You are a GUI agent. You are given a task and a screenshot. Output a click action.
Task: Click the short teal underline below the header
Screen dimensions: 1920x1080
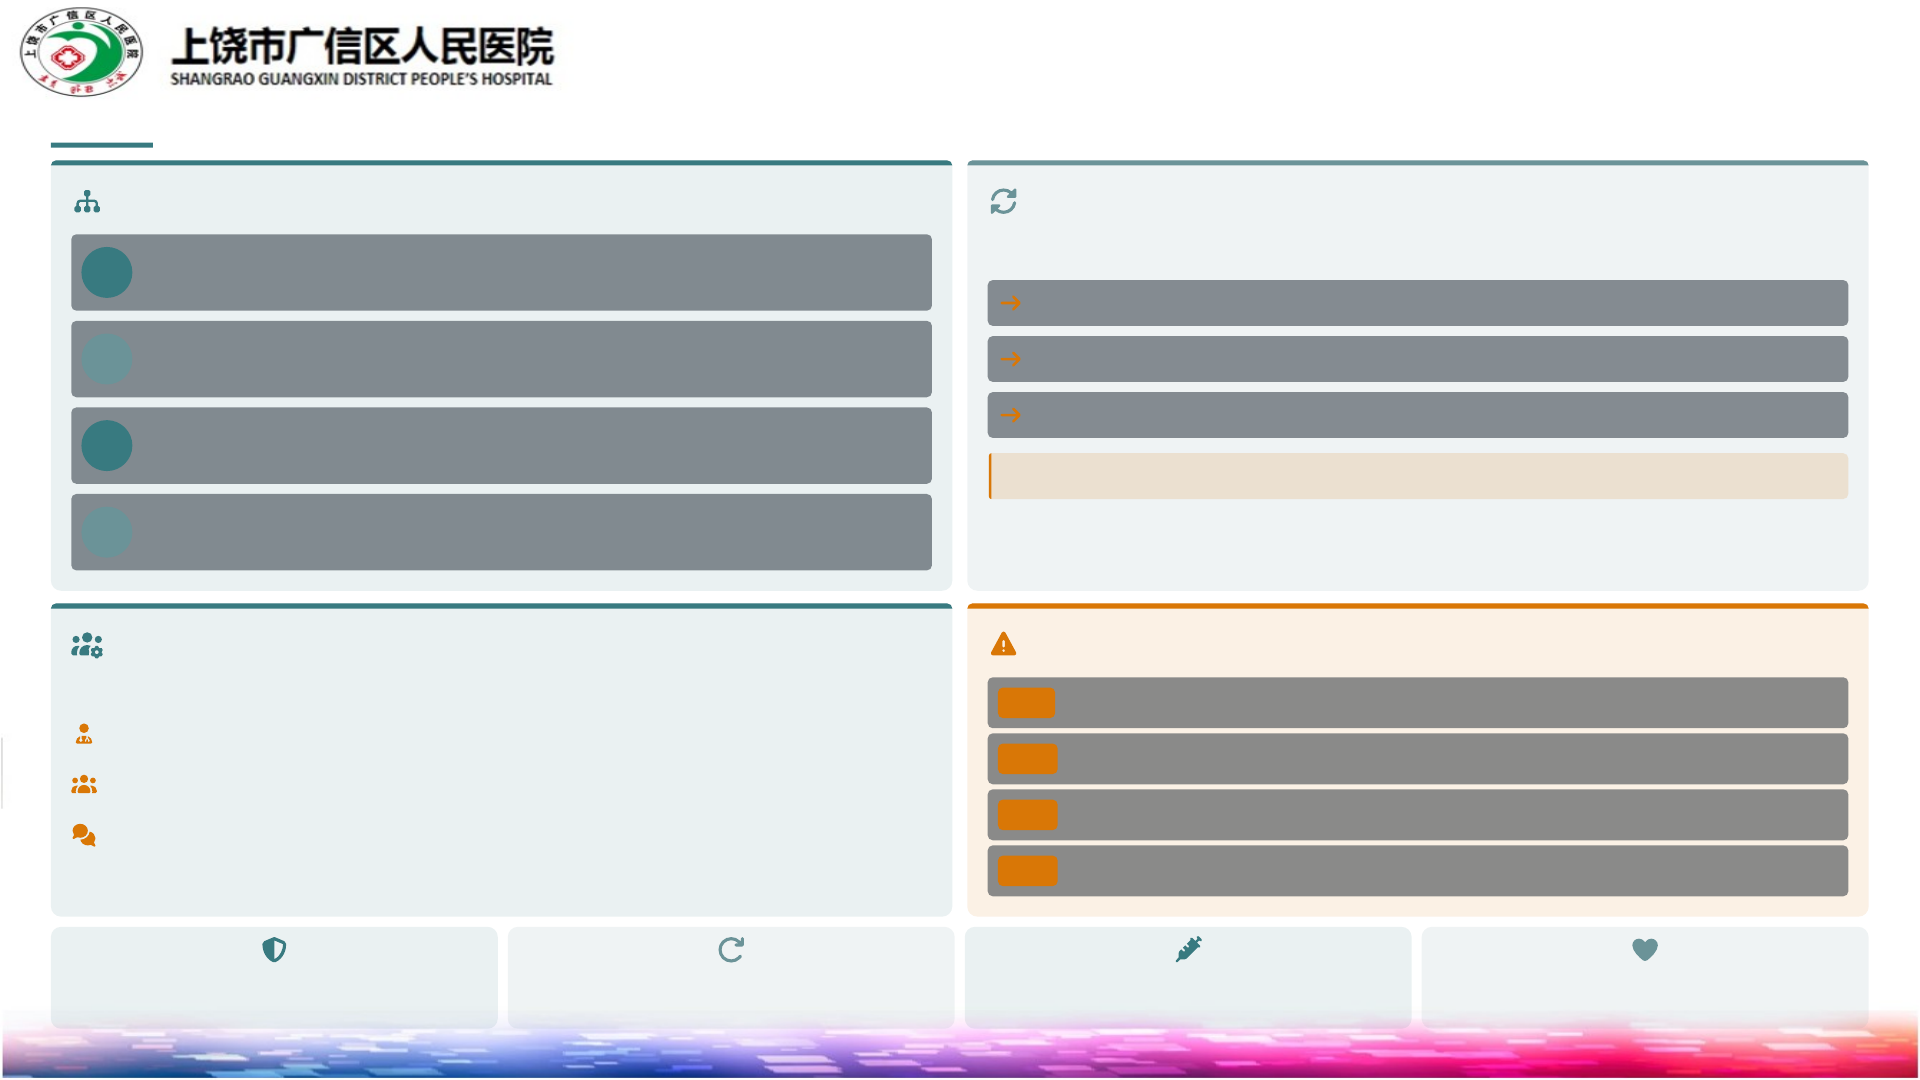pos(102,145)
